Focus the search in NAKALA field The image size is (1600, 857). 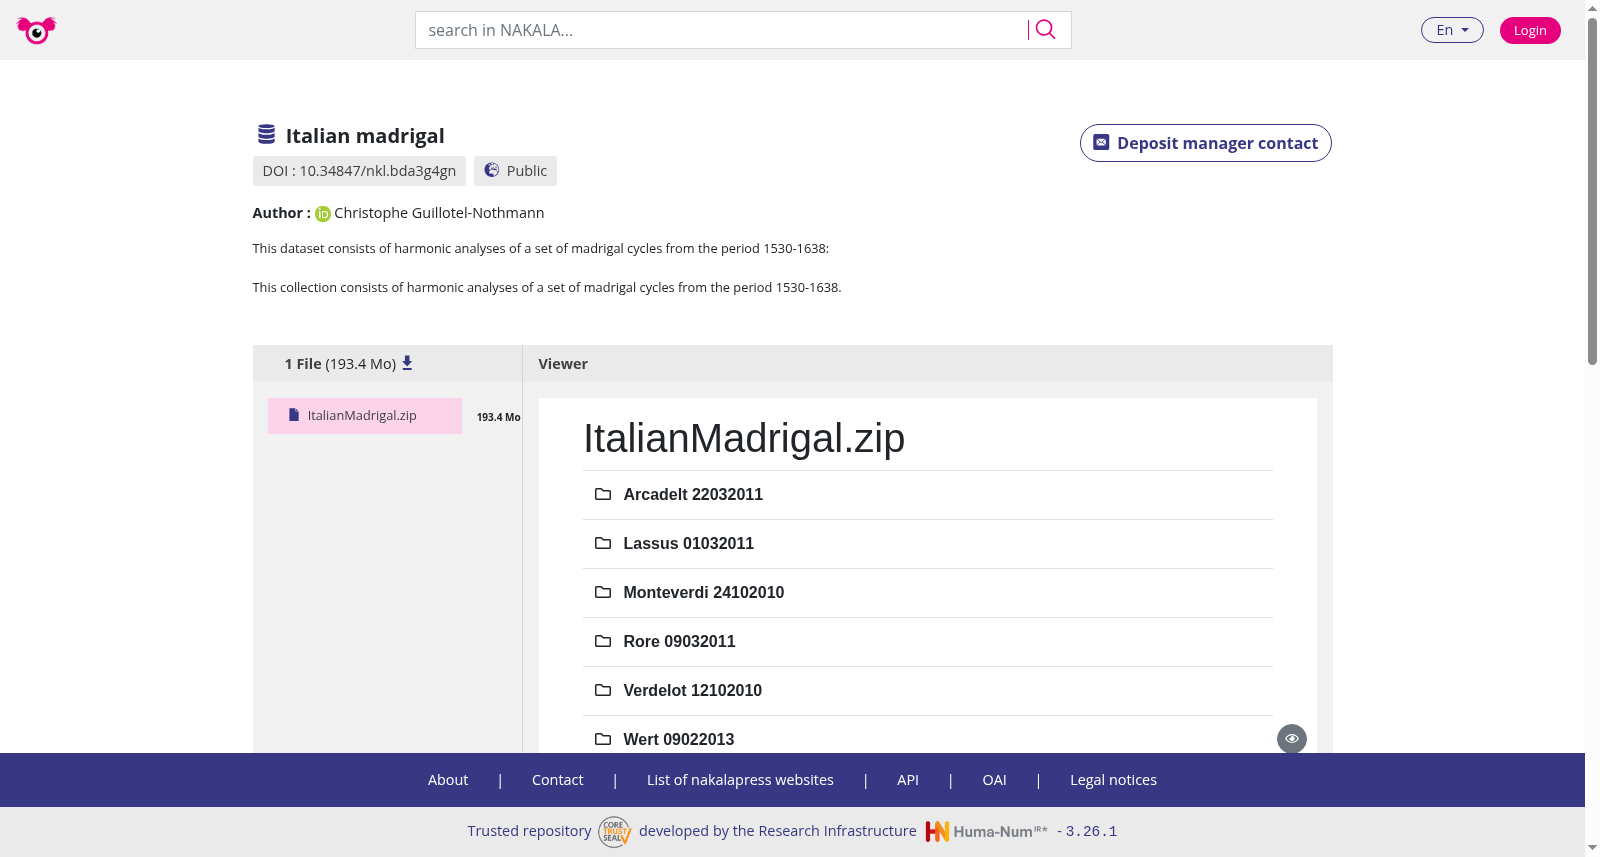pos(720,30)
